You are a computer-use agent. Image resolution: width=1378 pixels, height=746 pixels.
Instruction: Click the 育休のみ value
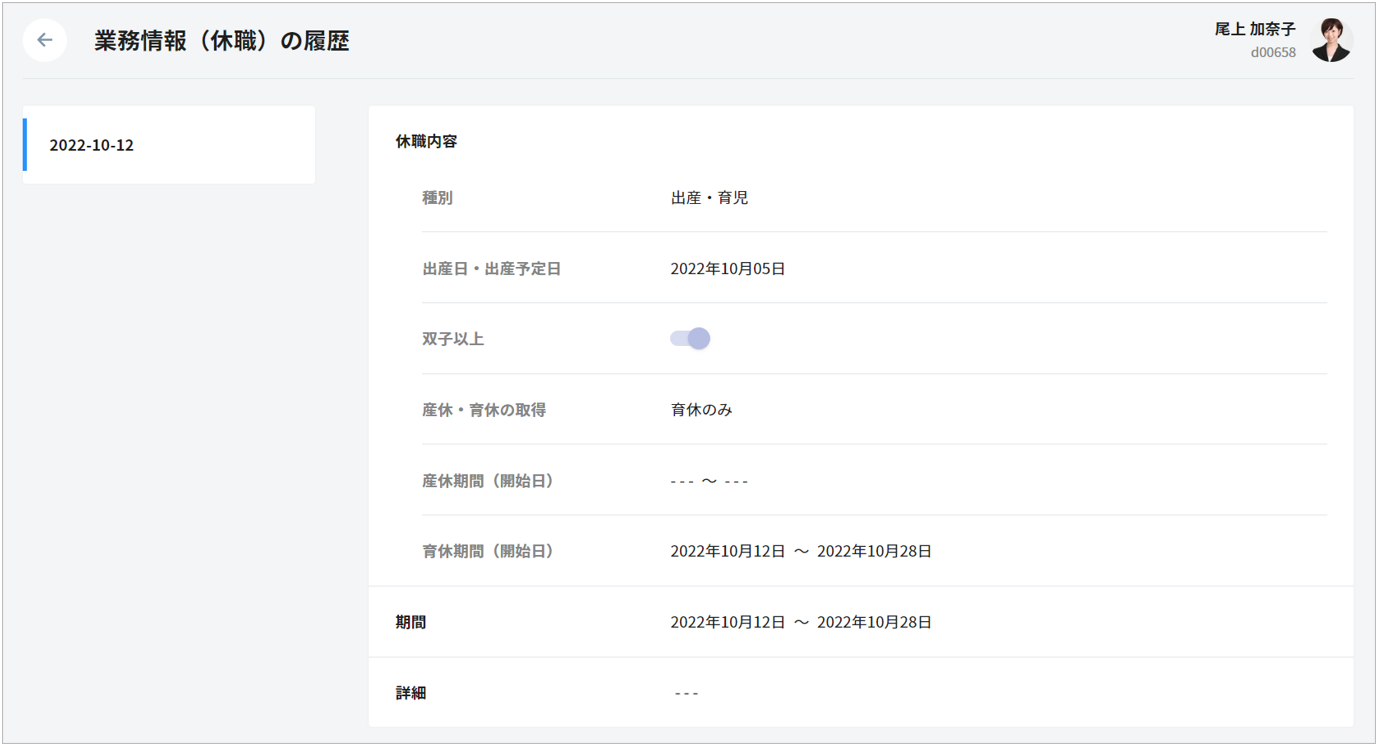pos(701,410)
